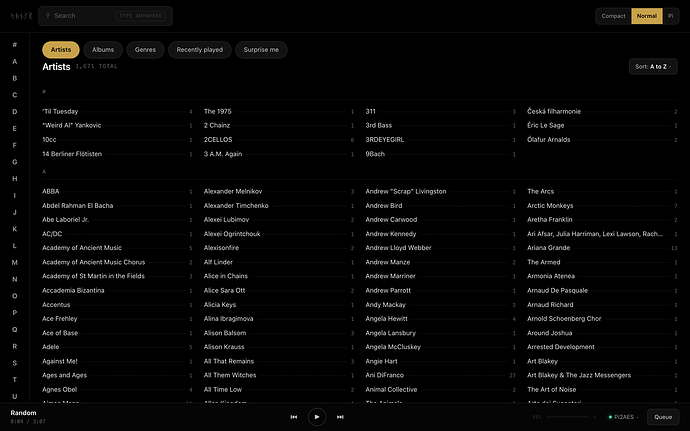Skip to next track
The height and width of the screenshot is (431, 690).
pyautogui.click(x=340, y=417)
